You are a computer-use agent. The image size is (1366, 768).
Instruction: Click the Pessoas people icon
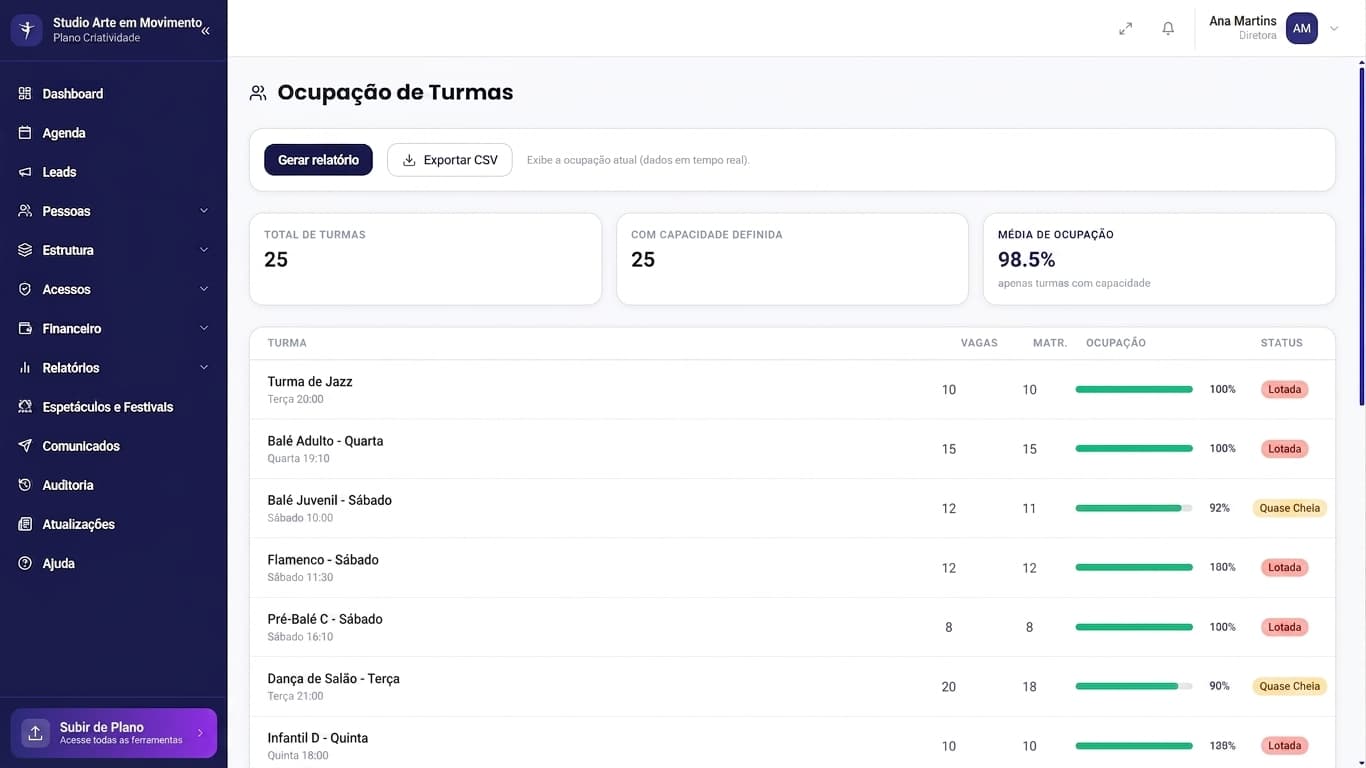coord(25,211)
